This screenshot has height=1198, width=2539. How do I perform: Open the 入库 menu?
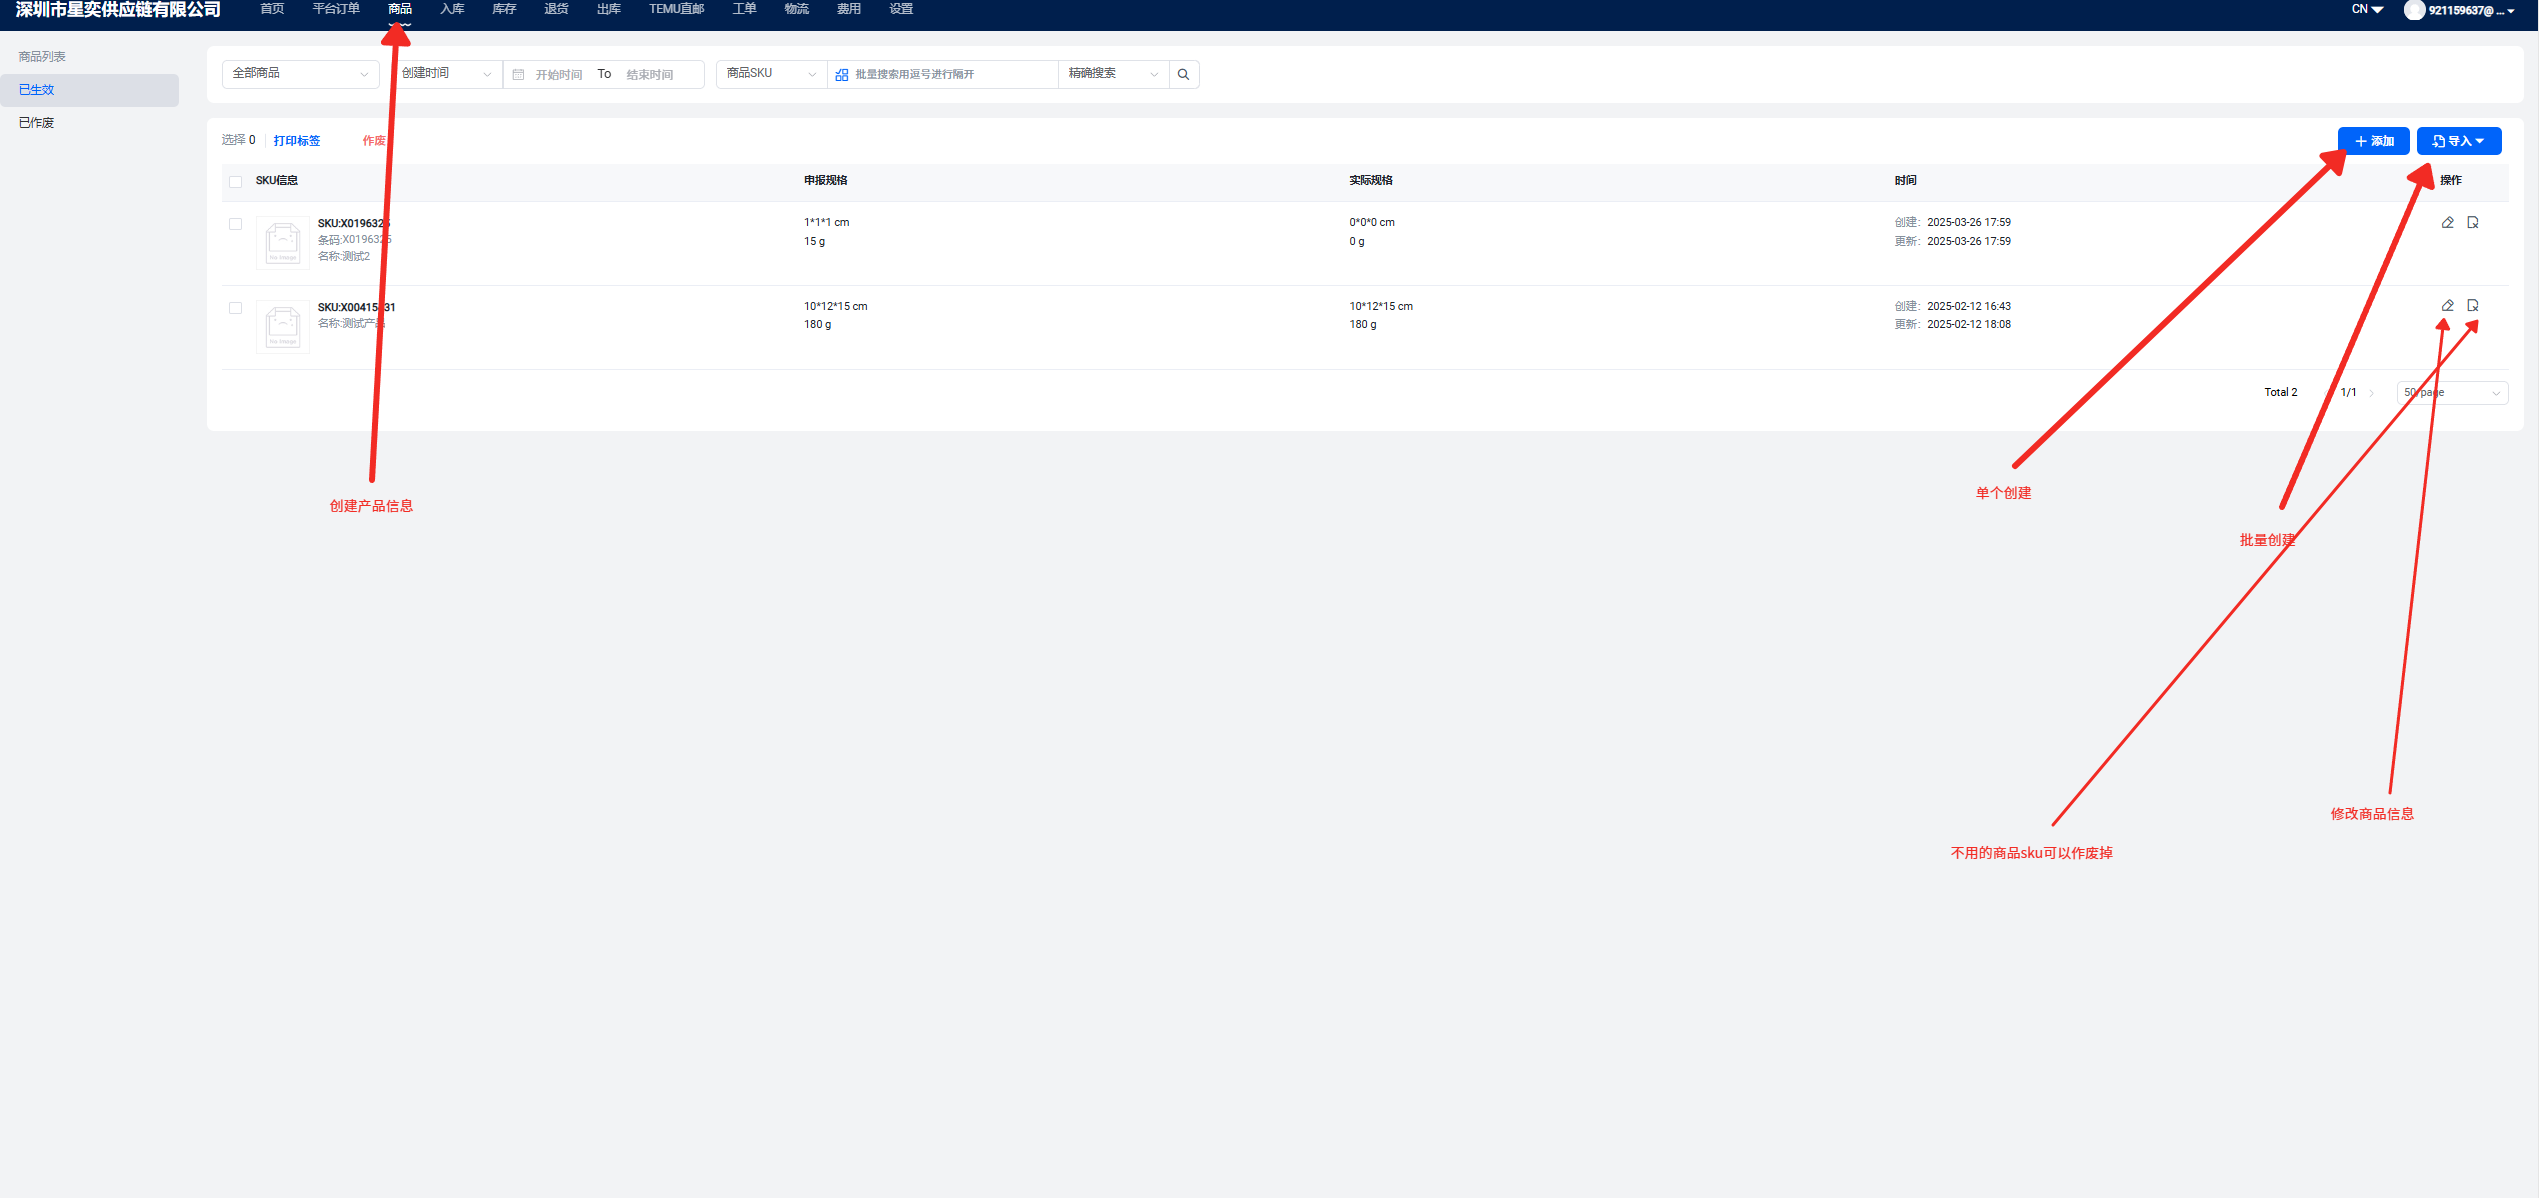tap(452, 9)
